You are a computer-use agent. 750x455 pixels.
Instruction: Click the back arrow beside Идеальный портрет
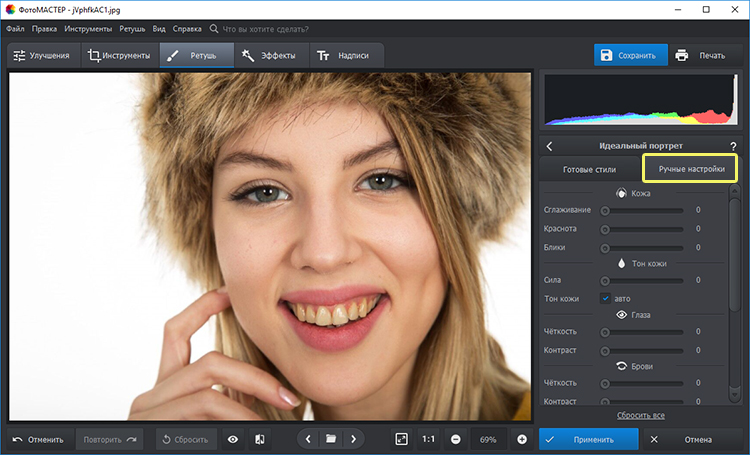coord(549,146)
